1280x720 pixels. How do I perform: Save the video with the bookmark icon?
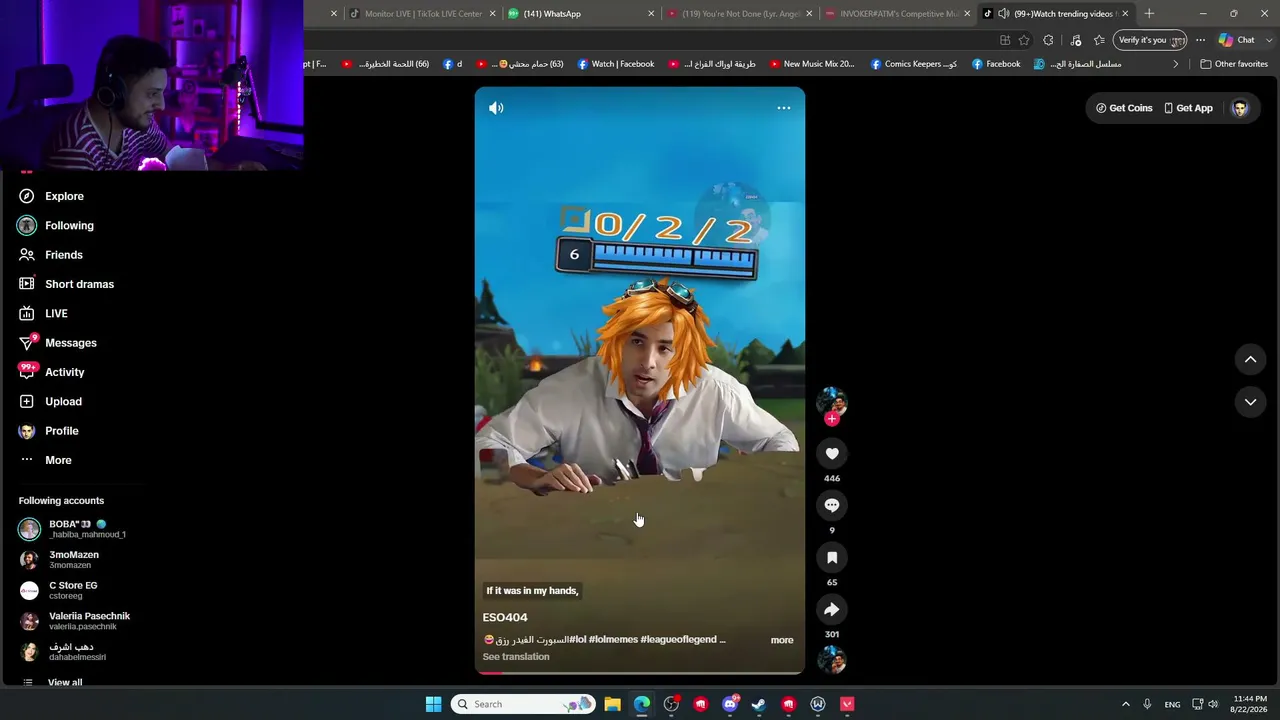832,558
